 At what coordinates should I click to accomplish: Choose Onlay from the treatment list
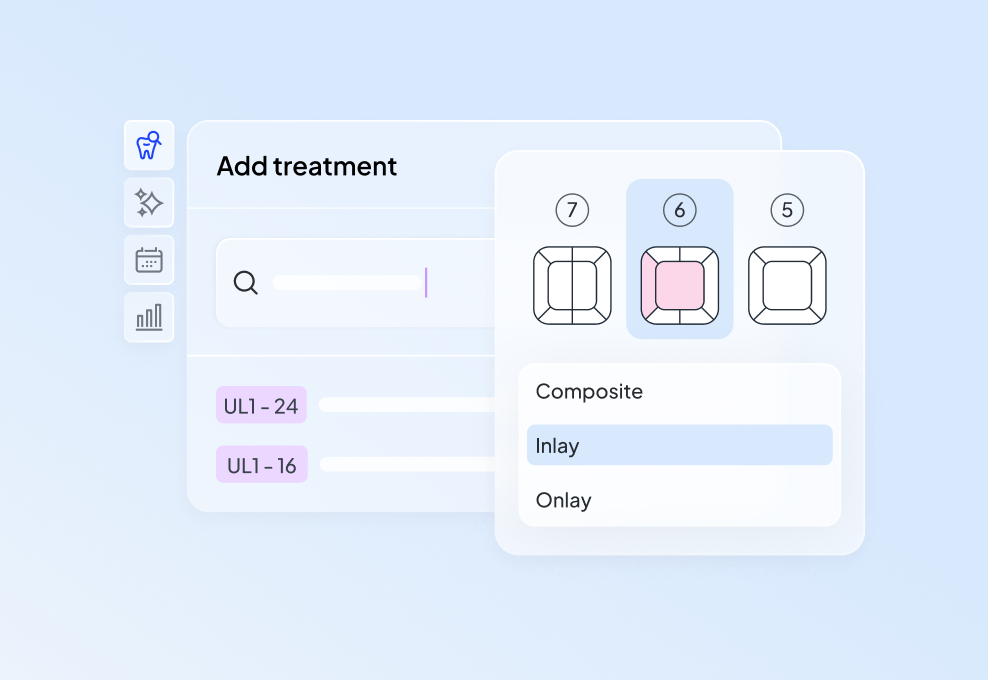(x=563, y=500)
